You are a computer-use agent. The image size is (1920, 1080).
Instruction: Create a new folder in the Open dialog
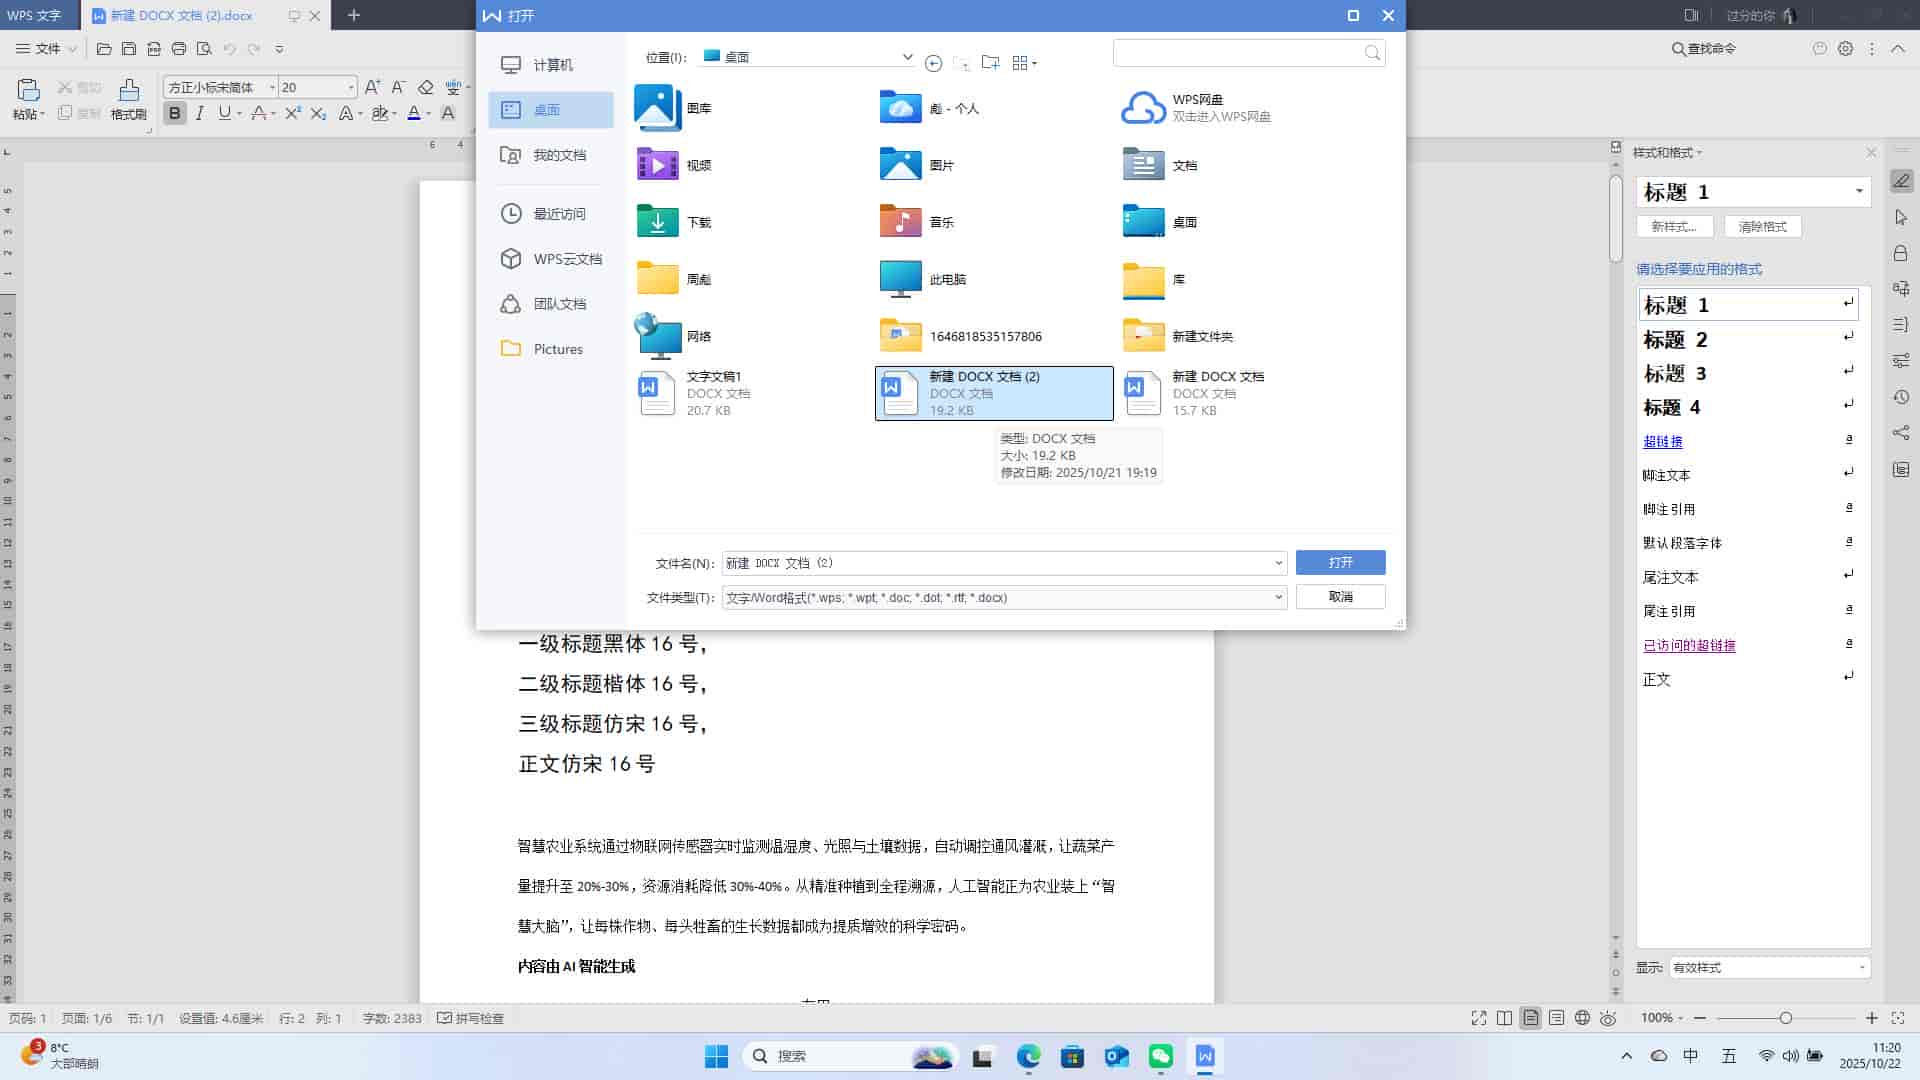990,62
